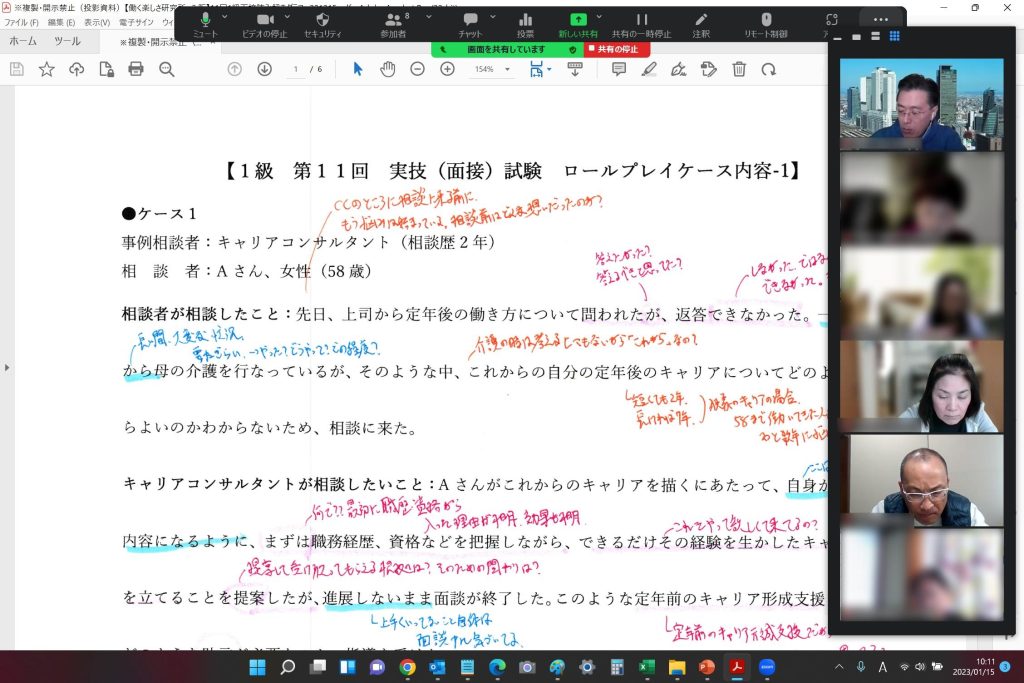Screen dimensions: 1024x683
Task: Mute the microphone in Zoom toolbar
Action: point(205,20)
